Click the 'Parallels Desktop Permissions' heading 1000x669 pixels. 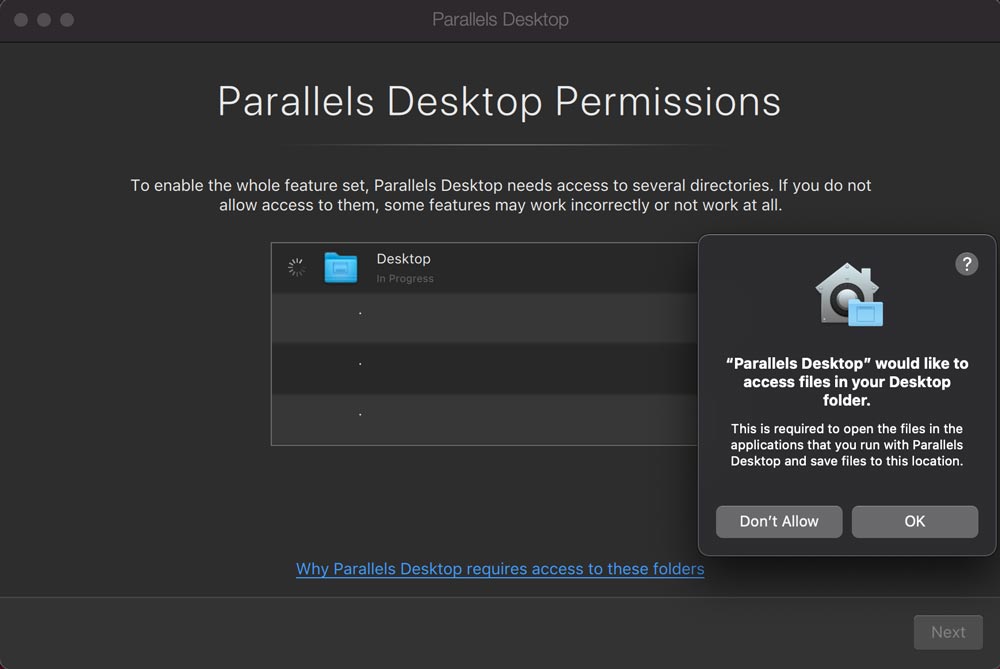pyautogui.click(x=499, y=100)
